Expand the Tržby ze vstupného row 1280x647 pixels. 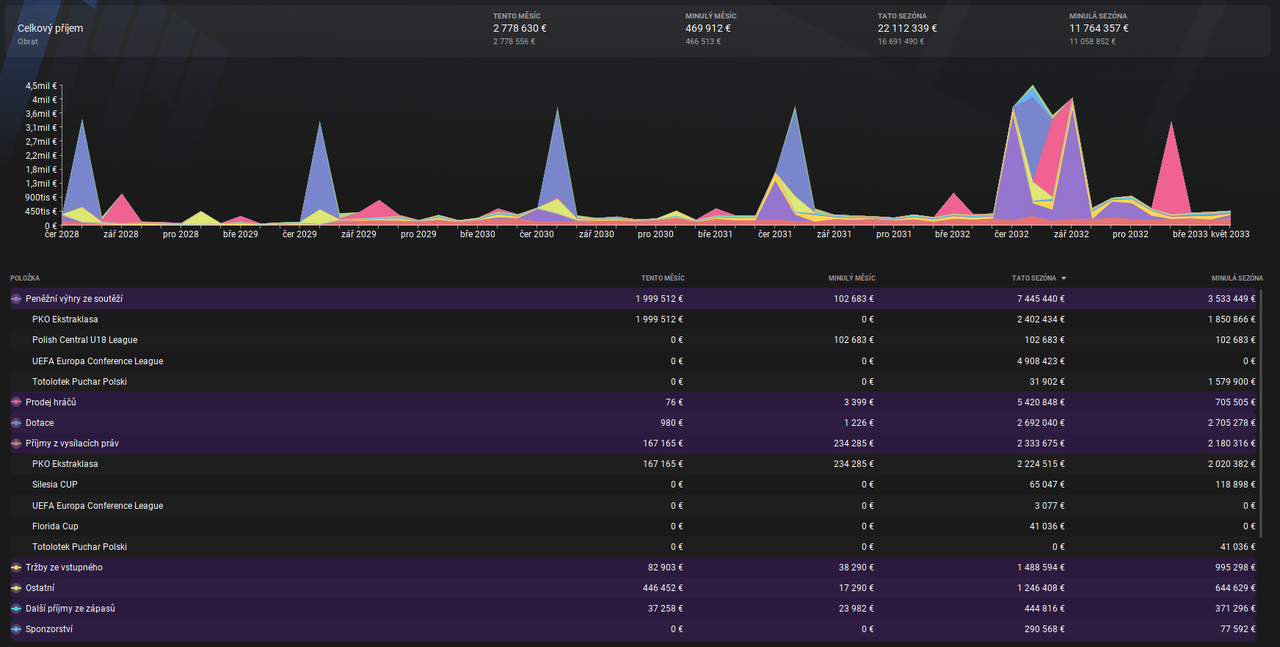coord(635,567)
